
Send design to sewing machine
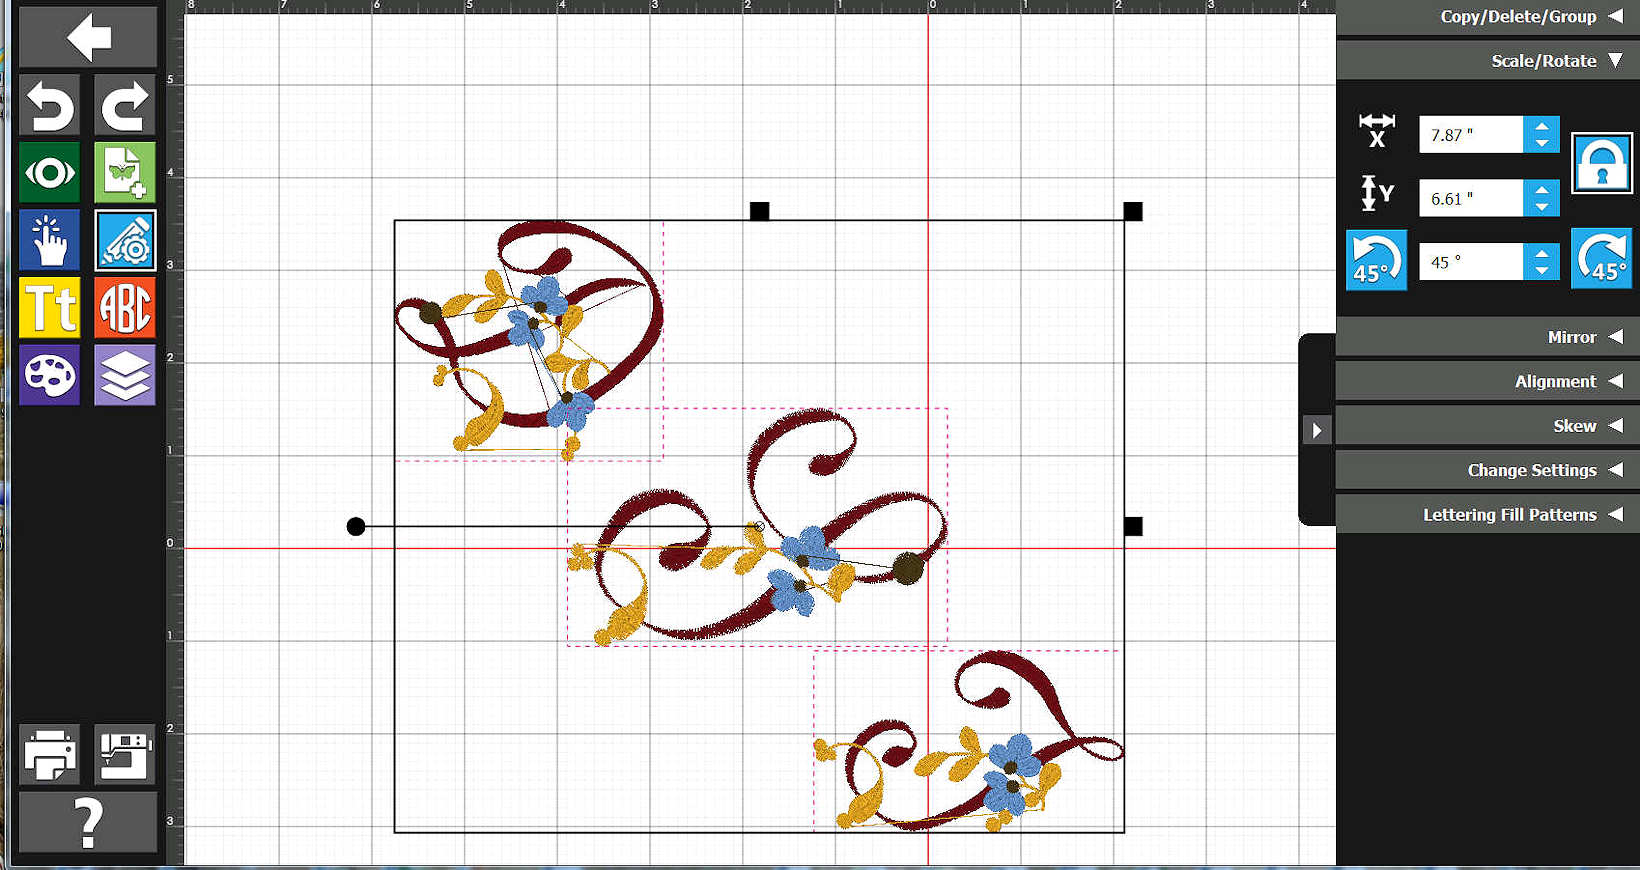tap(125, 754)
